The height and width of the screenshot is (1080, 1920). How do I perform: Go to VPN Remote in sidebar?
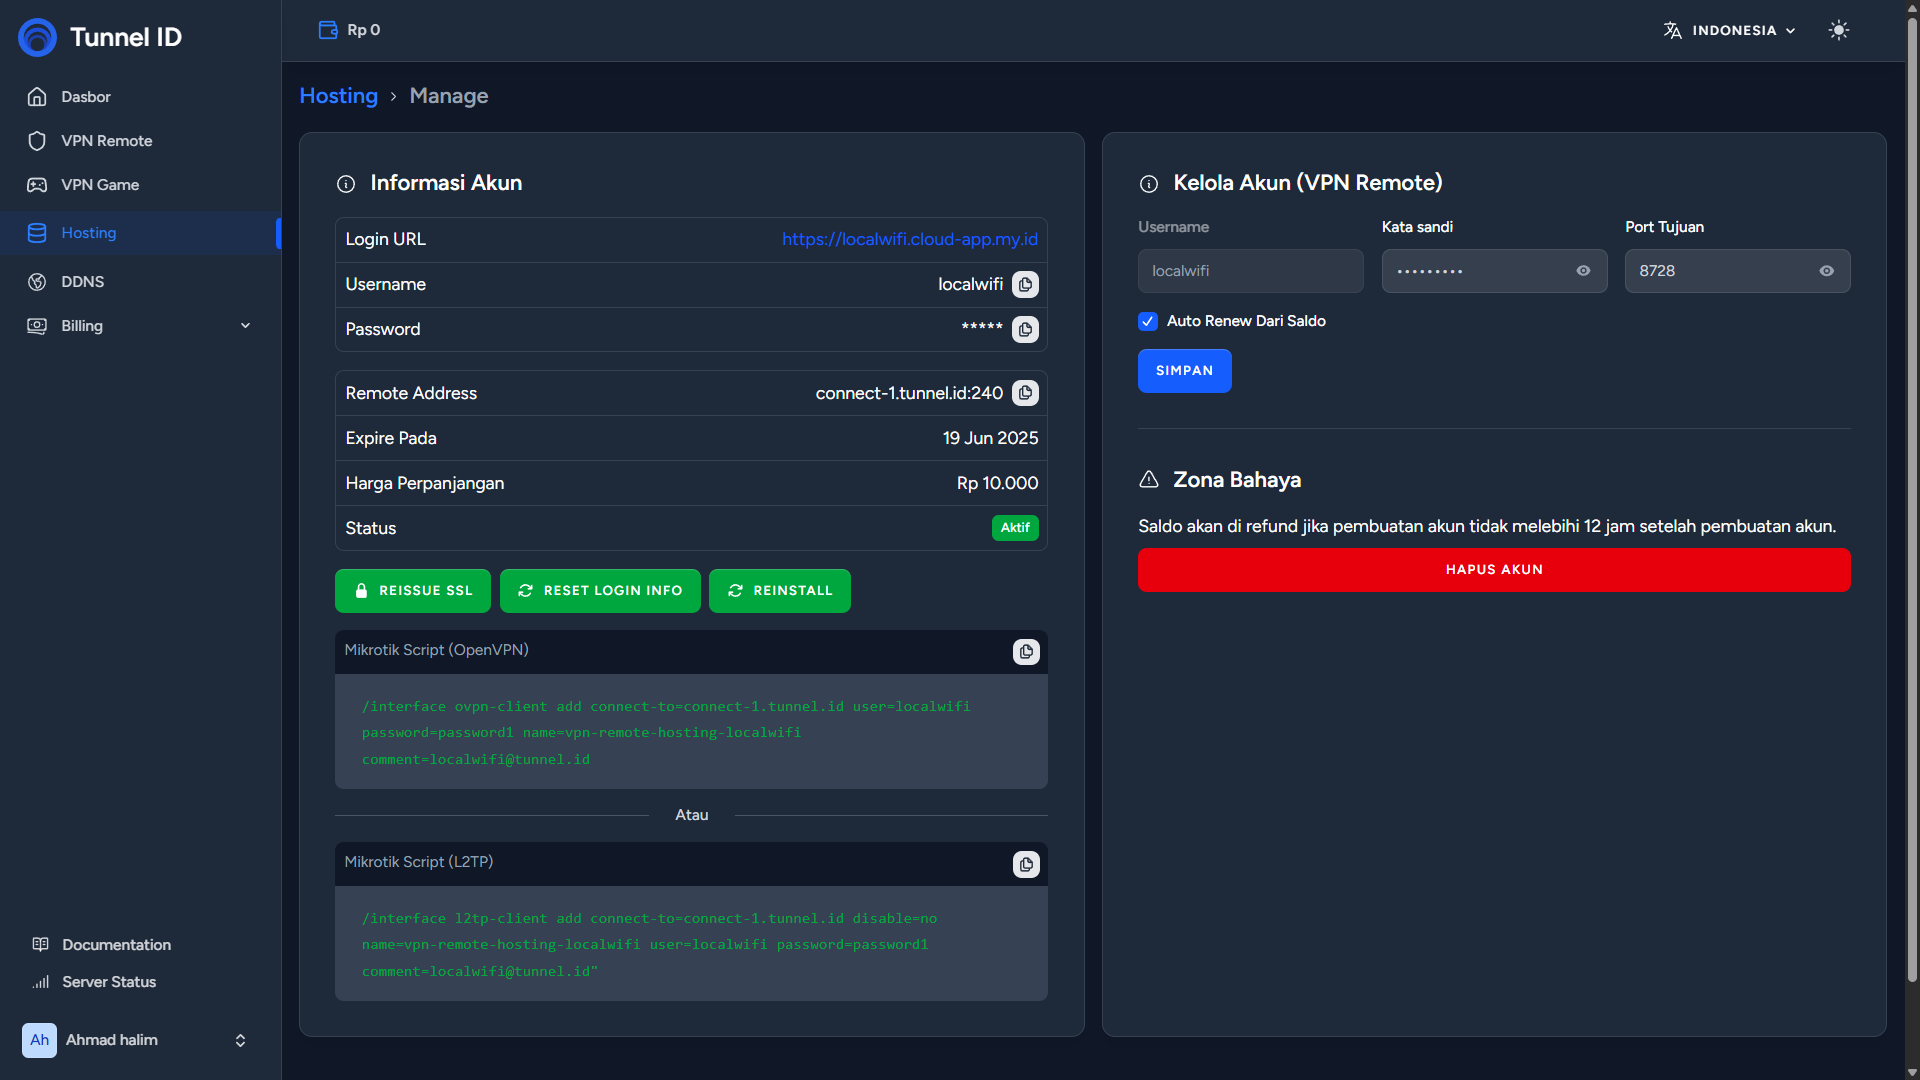[x=106, y=141]
